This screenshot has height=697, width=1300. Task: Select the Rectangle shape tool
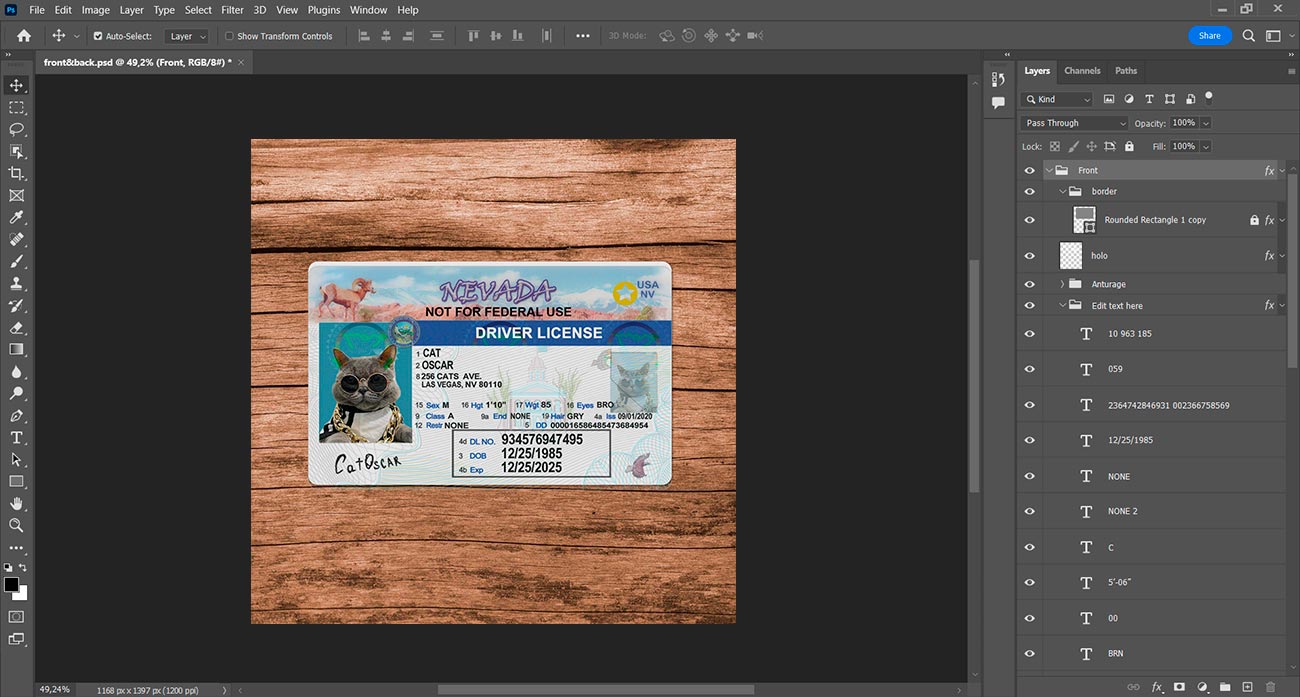click(x=16, y=482)
